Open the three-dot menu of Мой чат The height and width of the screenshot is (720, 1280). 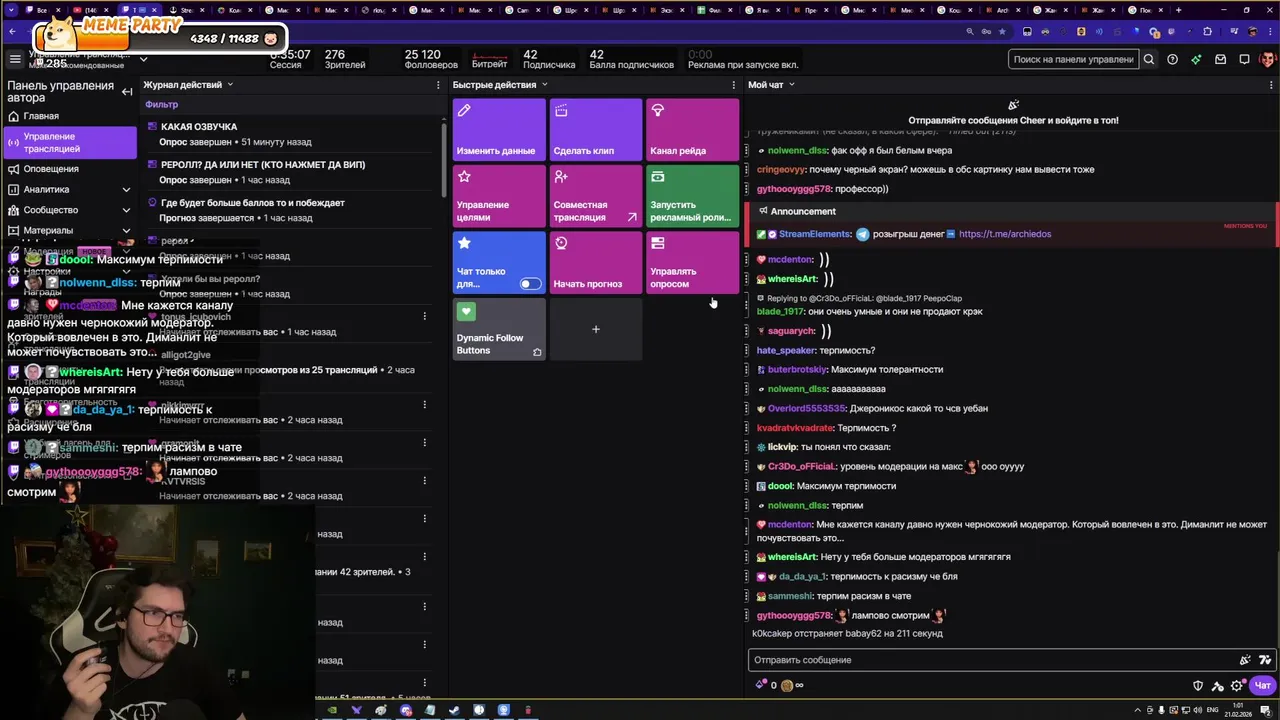point(1272,85)
